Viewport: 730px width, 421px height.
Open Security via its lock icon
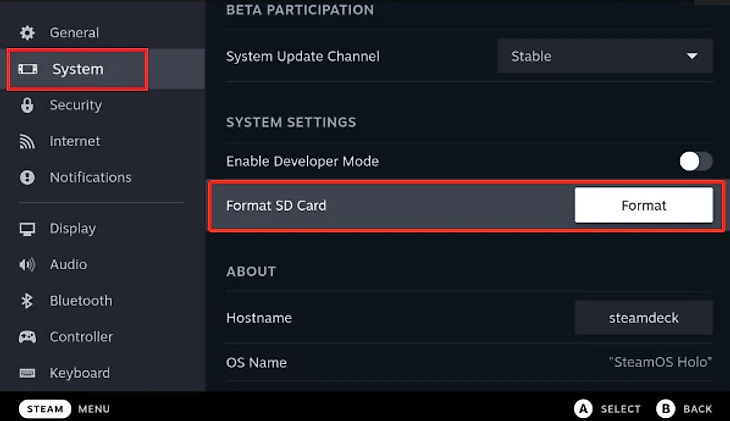pyautogui.click(x=27, y=105)
